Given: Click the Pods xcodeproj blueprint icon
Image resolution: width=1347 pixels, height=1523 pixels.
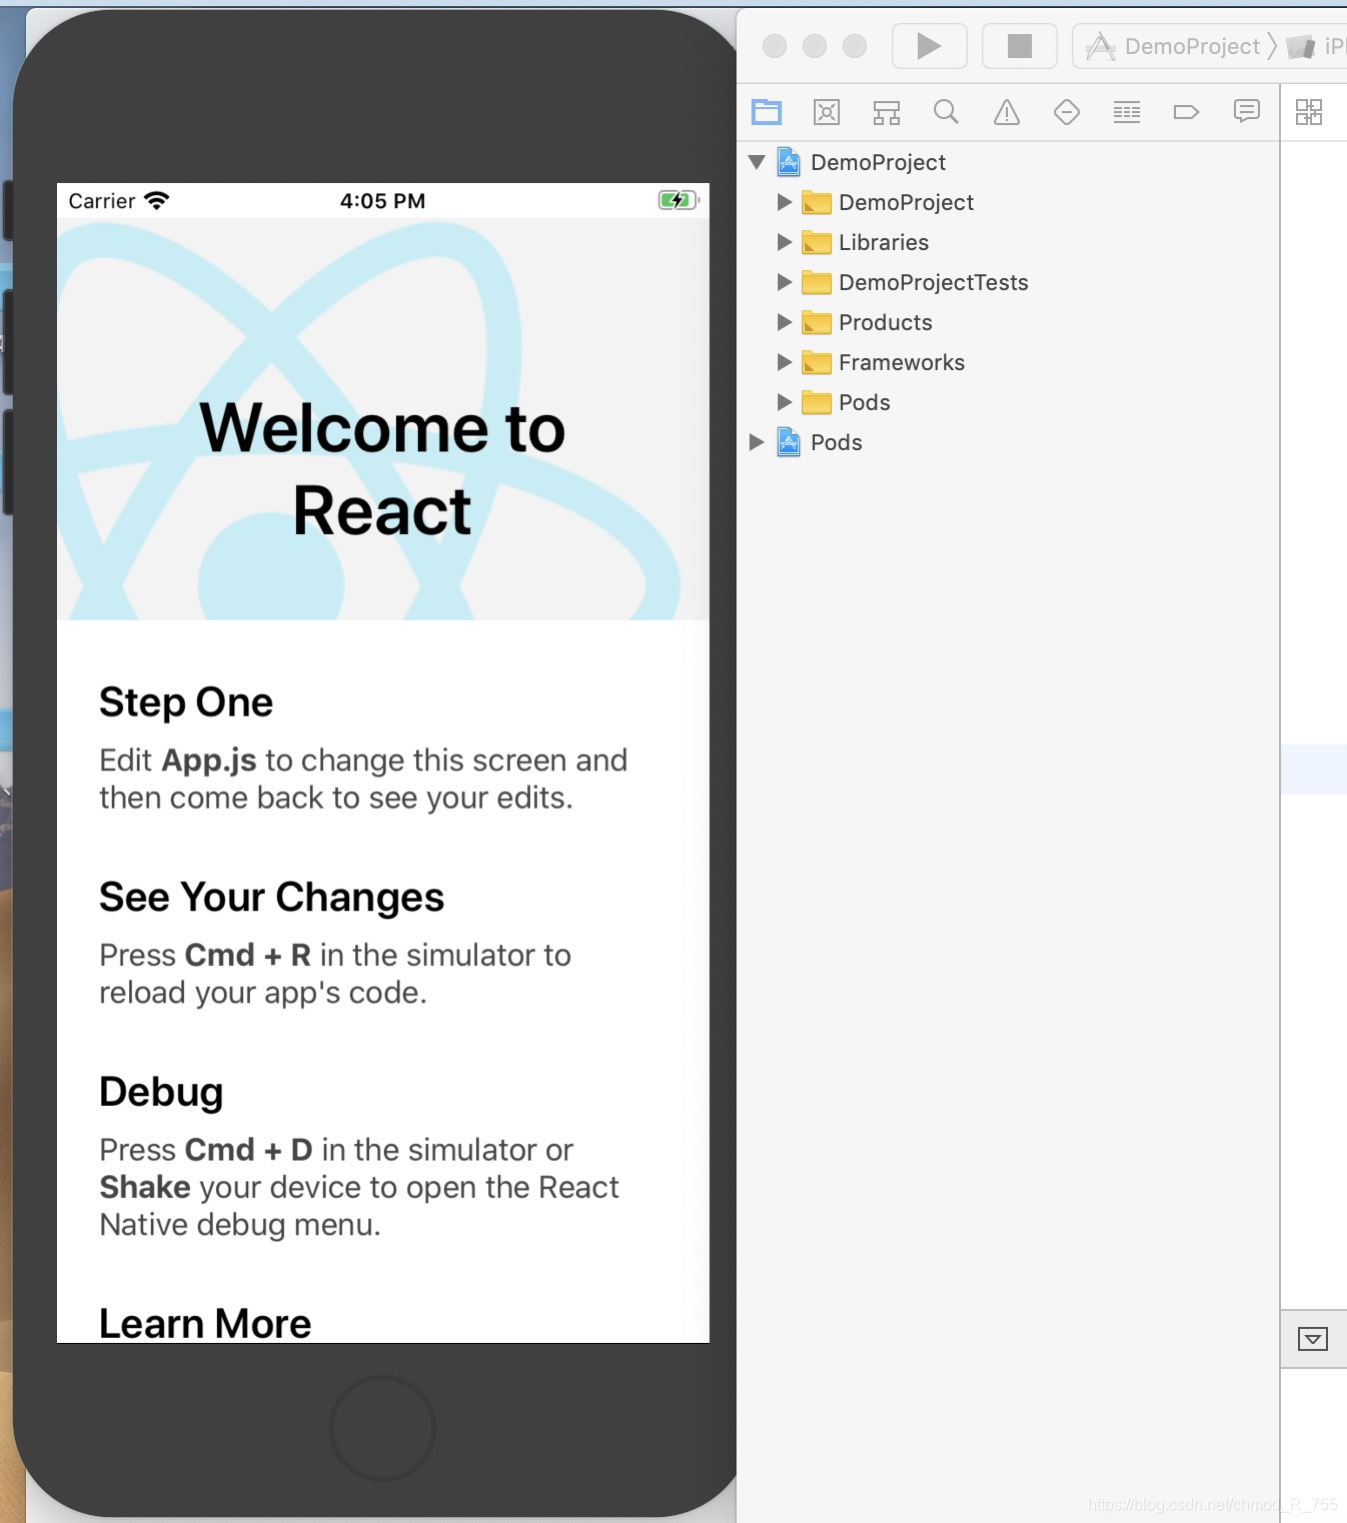Looking at the screenshot, I should tap(789, 442).
